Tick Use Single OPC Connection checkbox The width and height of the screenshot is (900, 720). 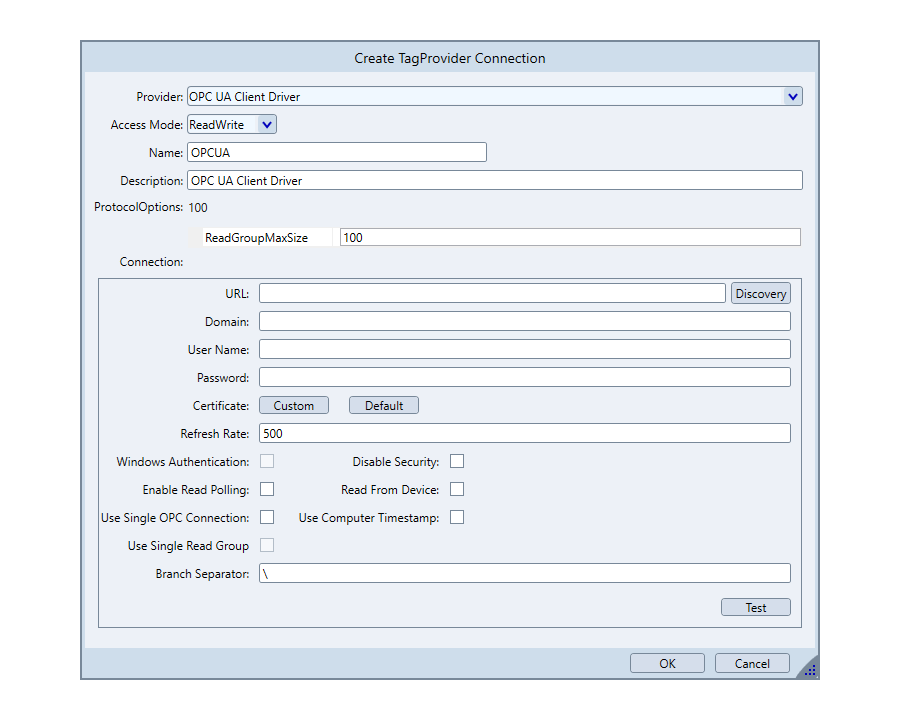pos(267,518)
